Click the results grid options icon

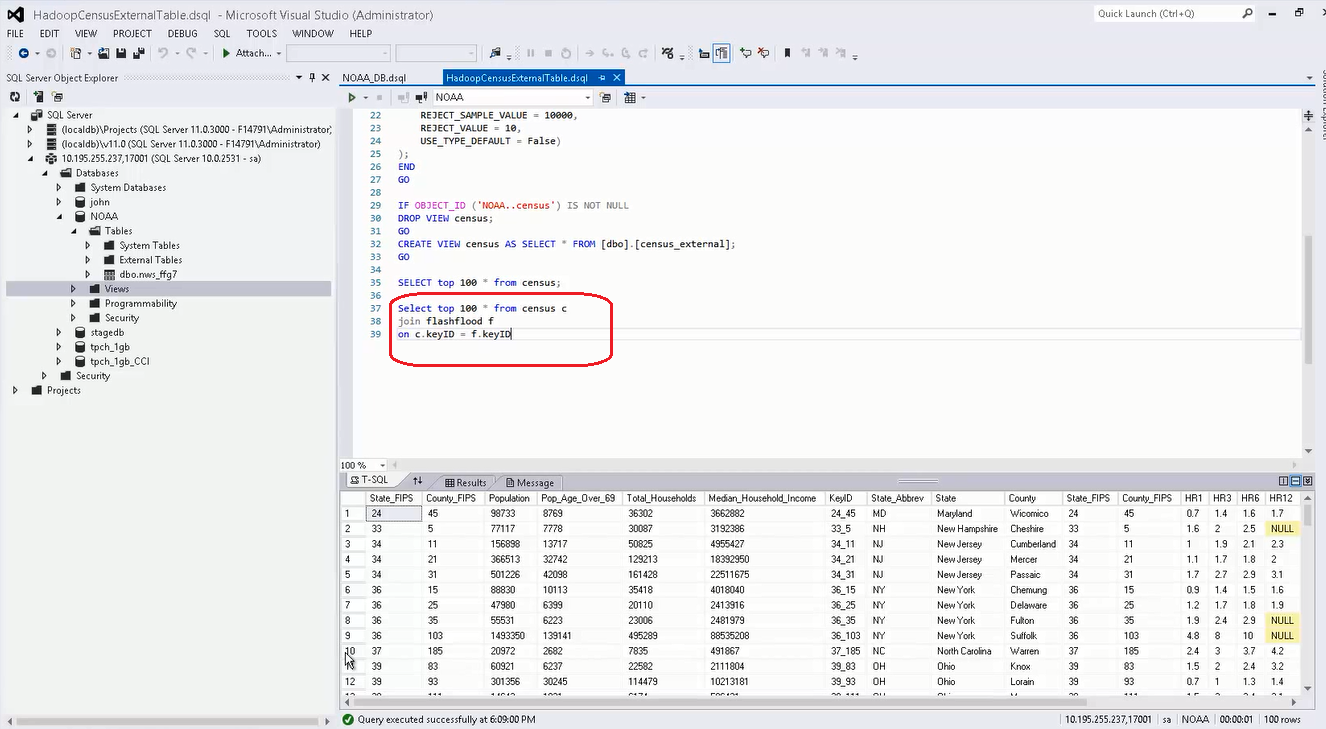[x=630, y=98]
